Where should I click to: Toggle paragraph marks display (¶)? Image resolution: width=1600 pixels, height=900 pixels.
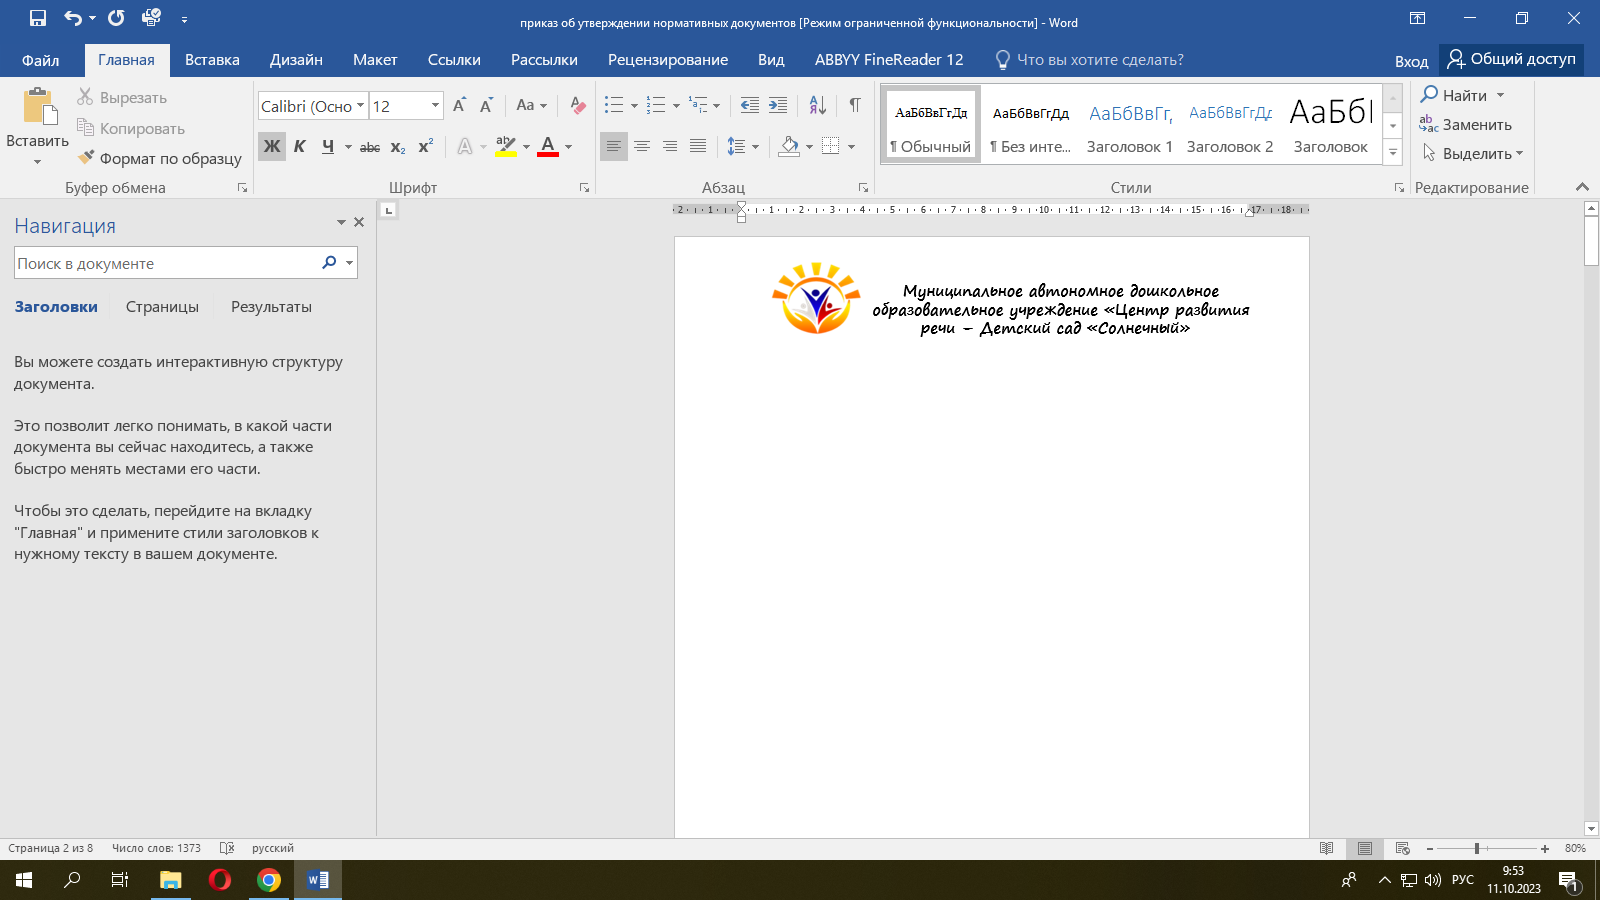tap(855, 105)
